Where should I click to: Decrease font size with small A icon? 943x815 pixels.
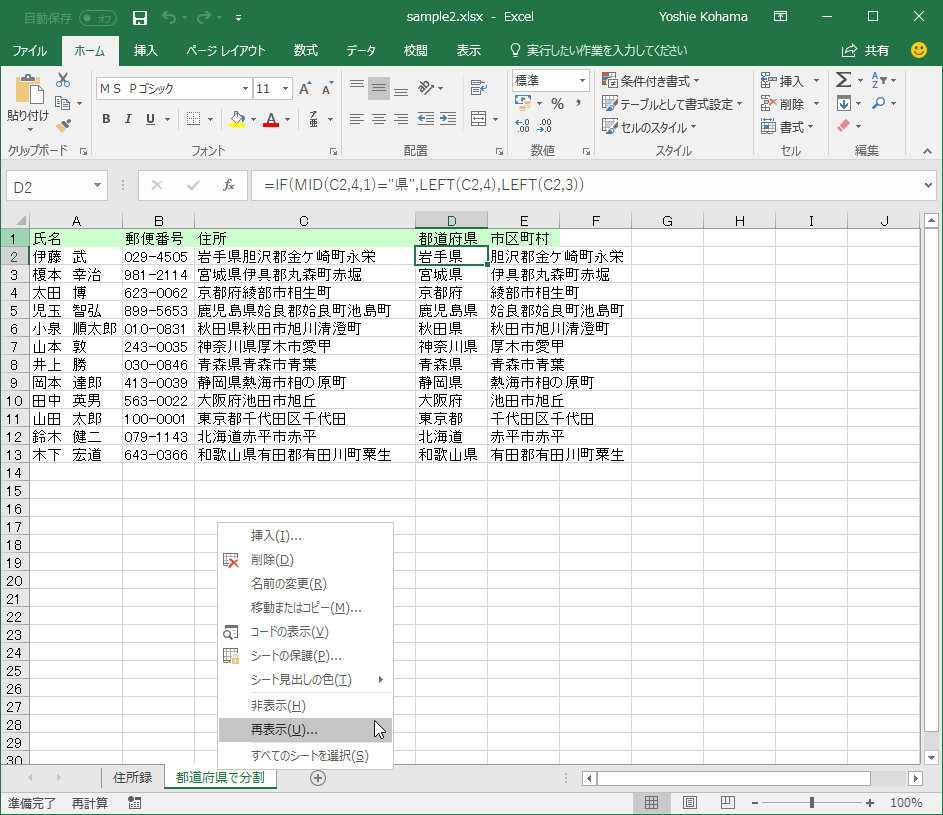point(327,89)
